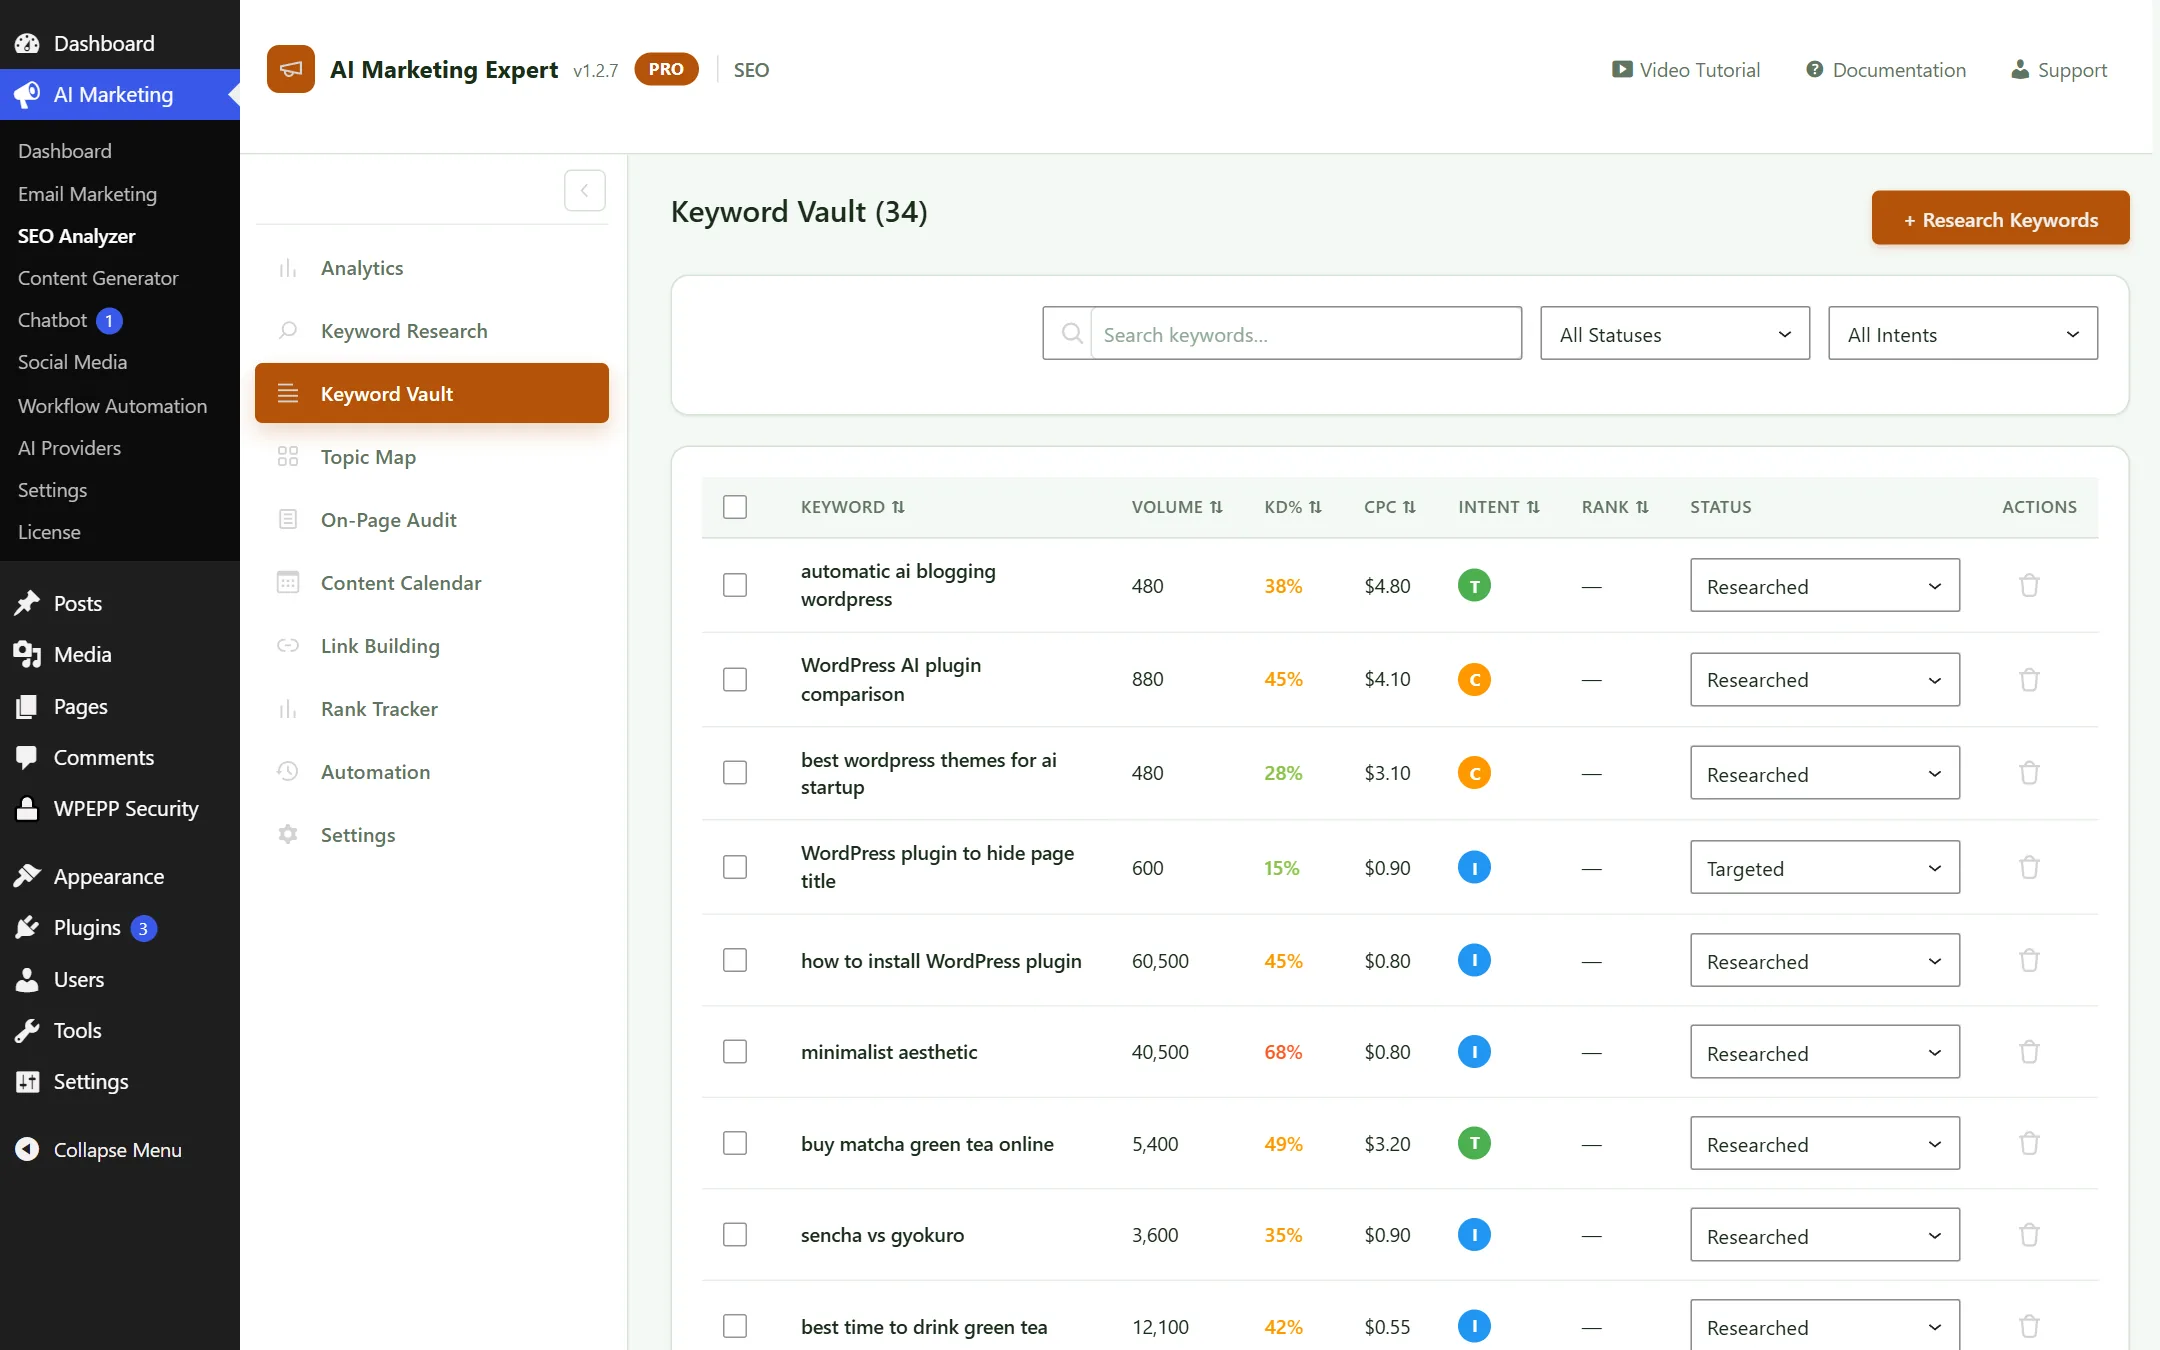
Task: Click the PRO badge in header
Action: [666, 69]
